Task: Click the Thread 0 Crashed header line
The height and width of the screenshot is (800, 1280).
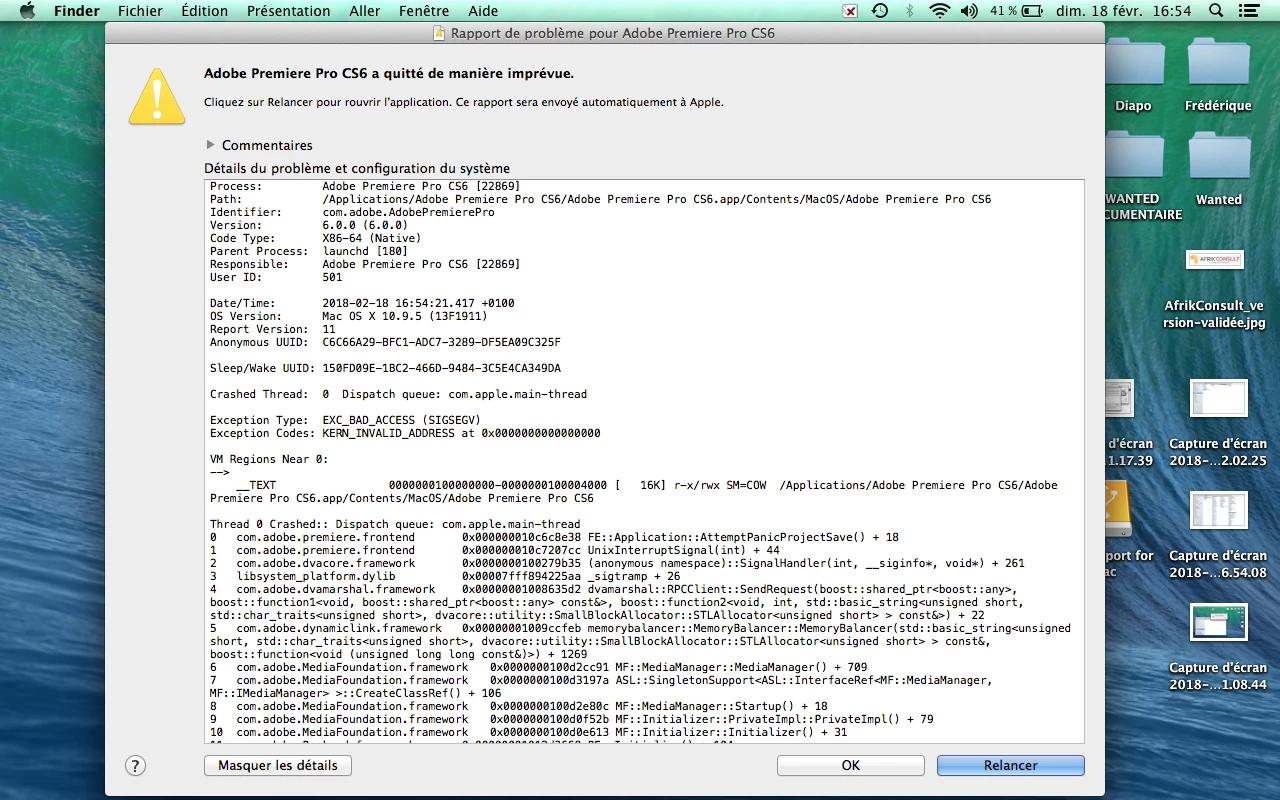Action: pos(395,524)
